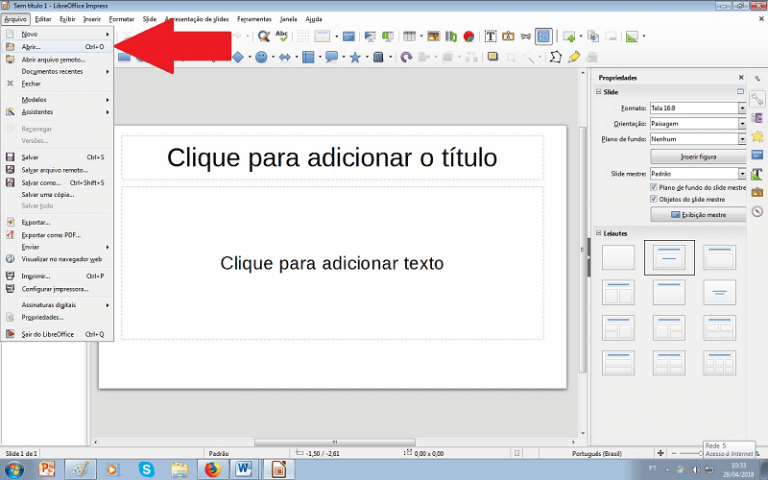768x480 pixels.
Task: Click the smiley symbol shapes tool
Action: (x=261, y=57)
